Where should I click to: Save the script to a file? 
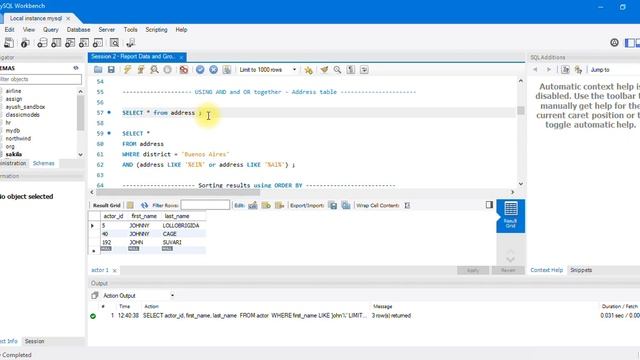pos(111,70)
